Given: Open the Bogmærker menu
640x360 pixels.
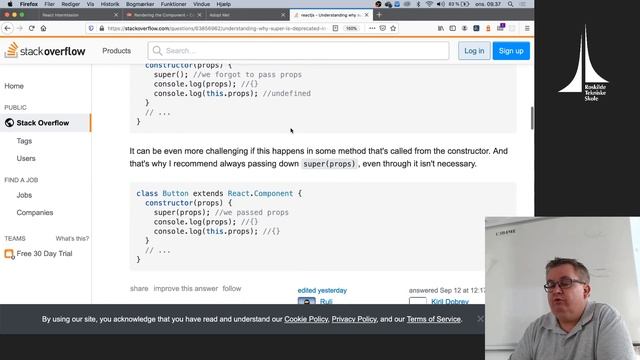Looking at the screenshot, I should tap(140, 4).
